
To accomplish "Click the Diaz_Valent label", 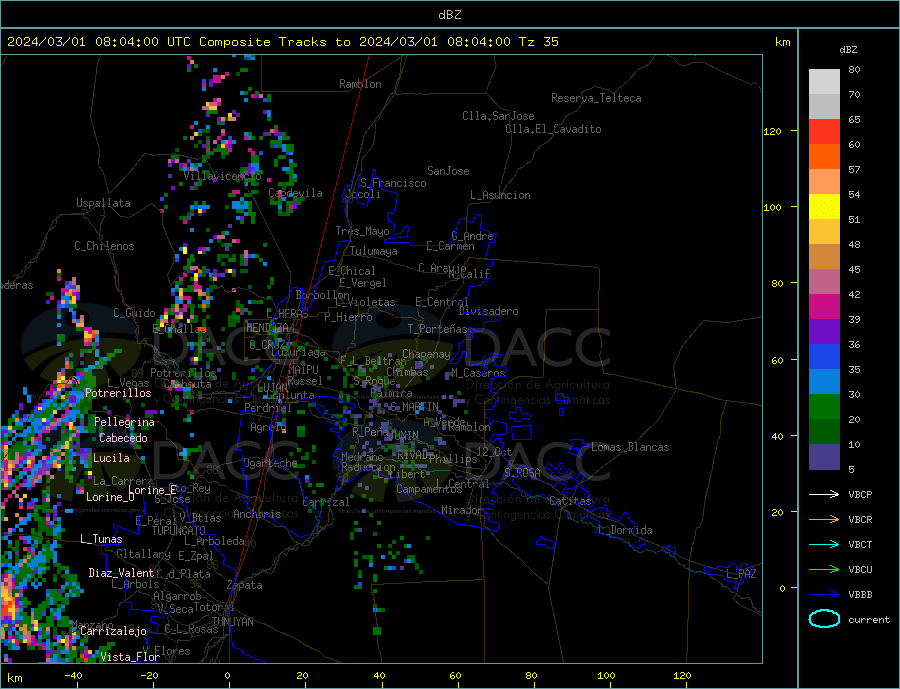I will click(122, 573).
